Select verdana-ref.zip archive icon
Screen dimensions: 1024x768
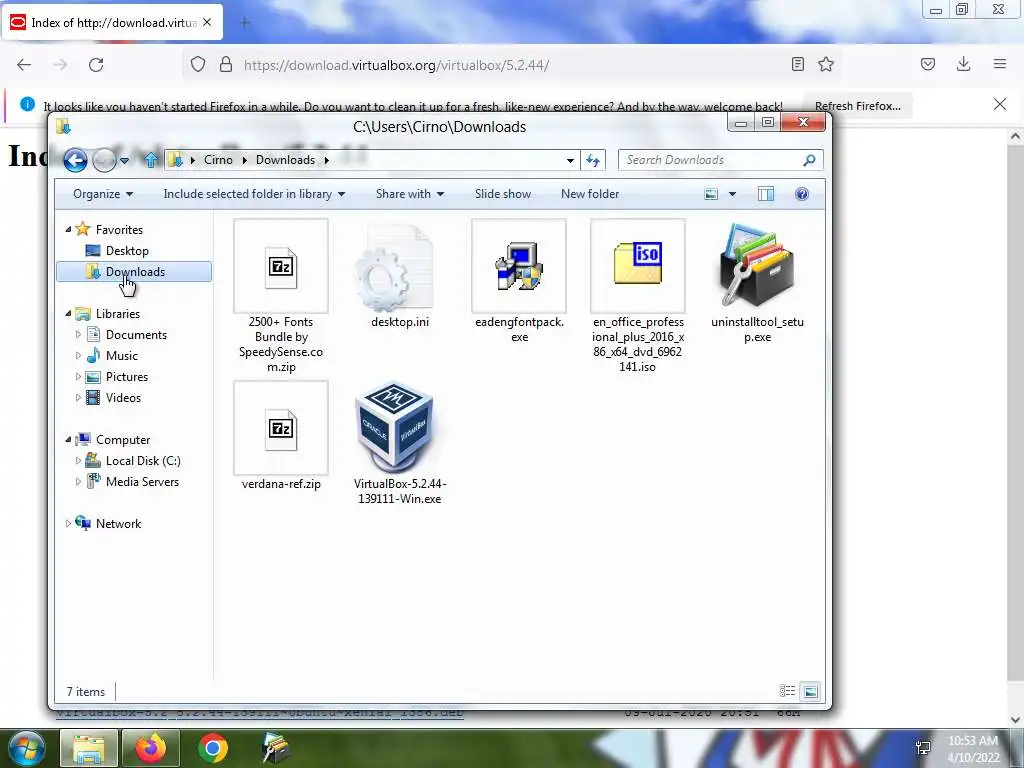tap(281, 428)
